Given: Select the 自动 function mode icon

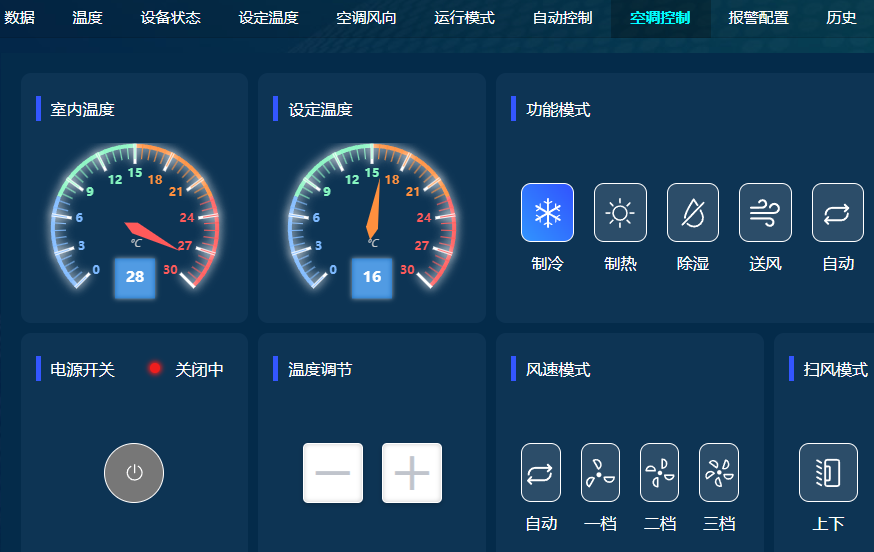Looking at the screenshot, I should tap(837, 212).
